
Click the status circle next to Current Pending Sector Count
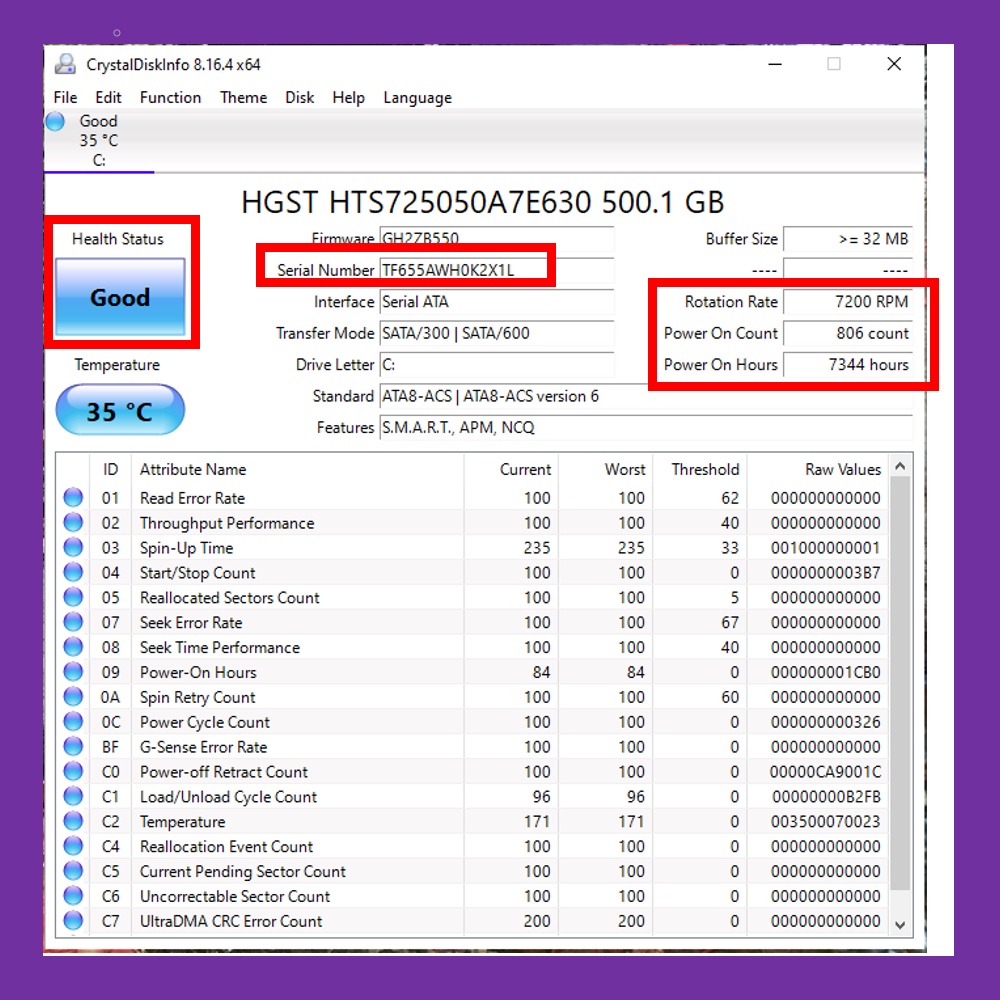[x=72, y=871]
